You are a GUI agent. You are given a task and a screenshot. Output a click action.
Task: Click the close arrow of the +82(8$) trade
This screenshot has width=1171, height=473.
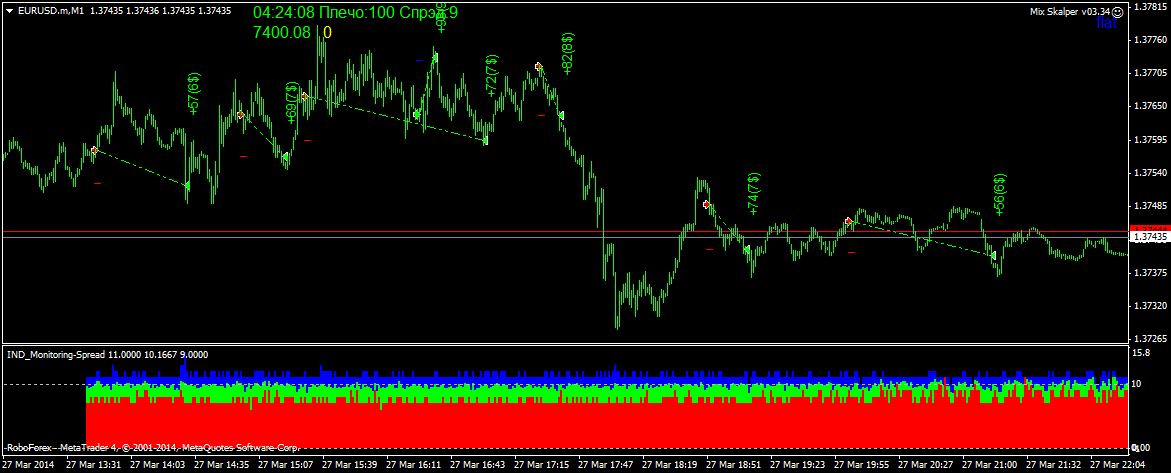tap(560, 115)
